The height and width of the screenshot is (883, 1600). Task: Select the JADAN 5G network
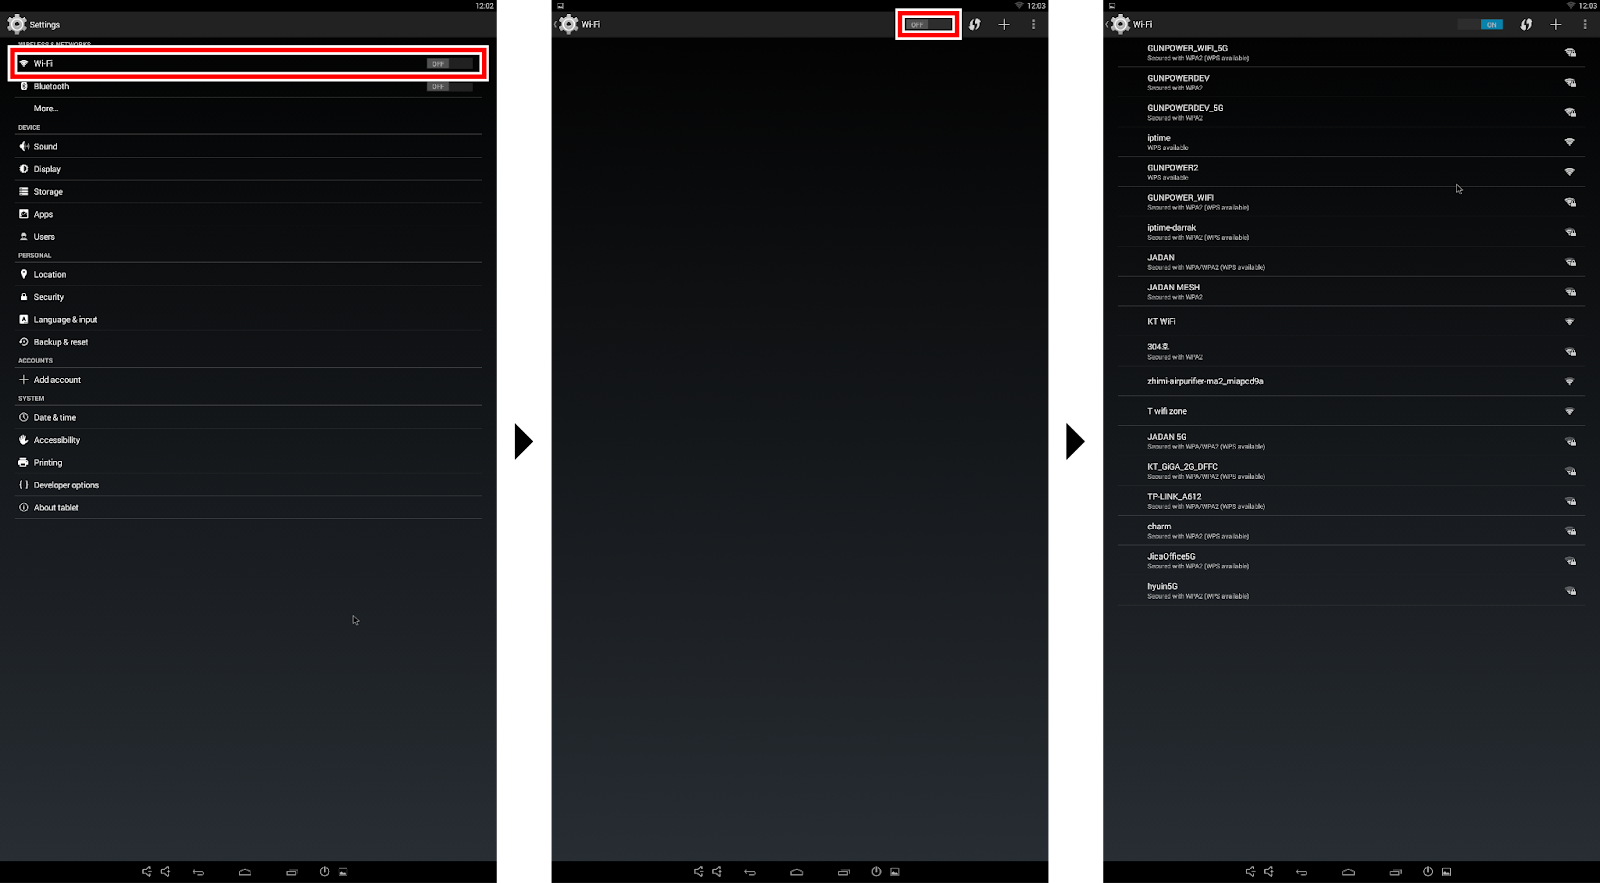click(1351, 441)
